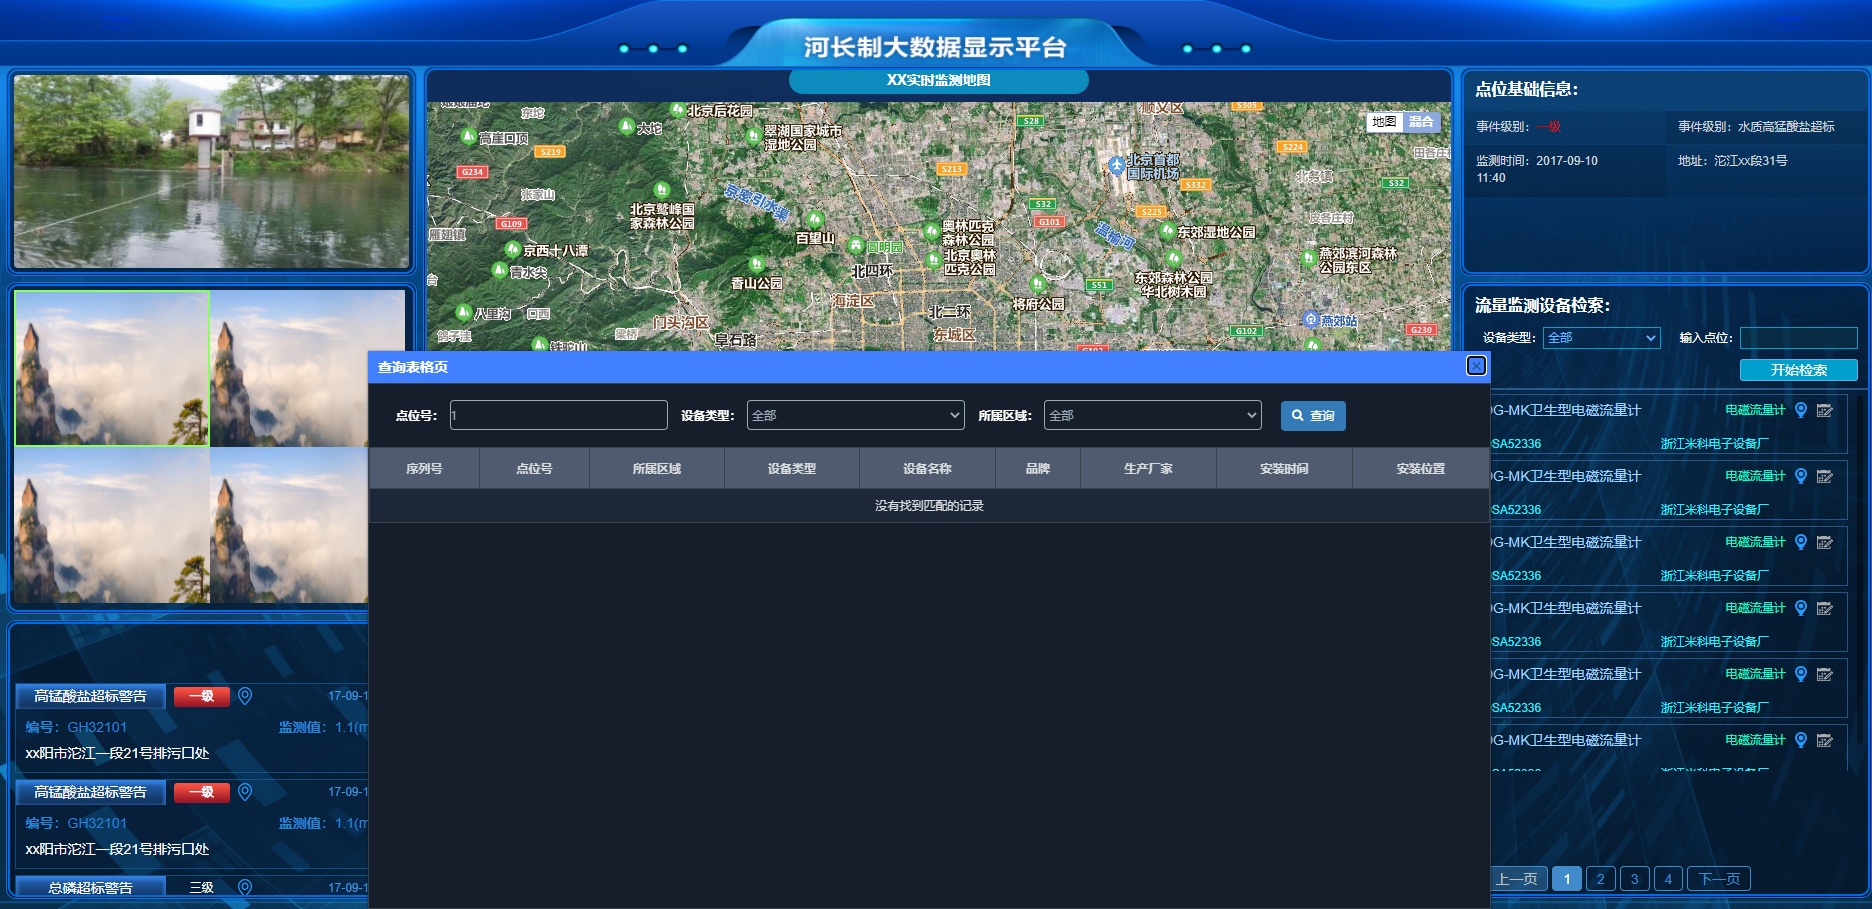This screenshot has height=909, width=1872.
Task: Go to page 2 in pagination
Action: [1601, 879]
